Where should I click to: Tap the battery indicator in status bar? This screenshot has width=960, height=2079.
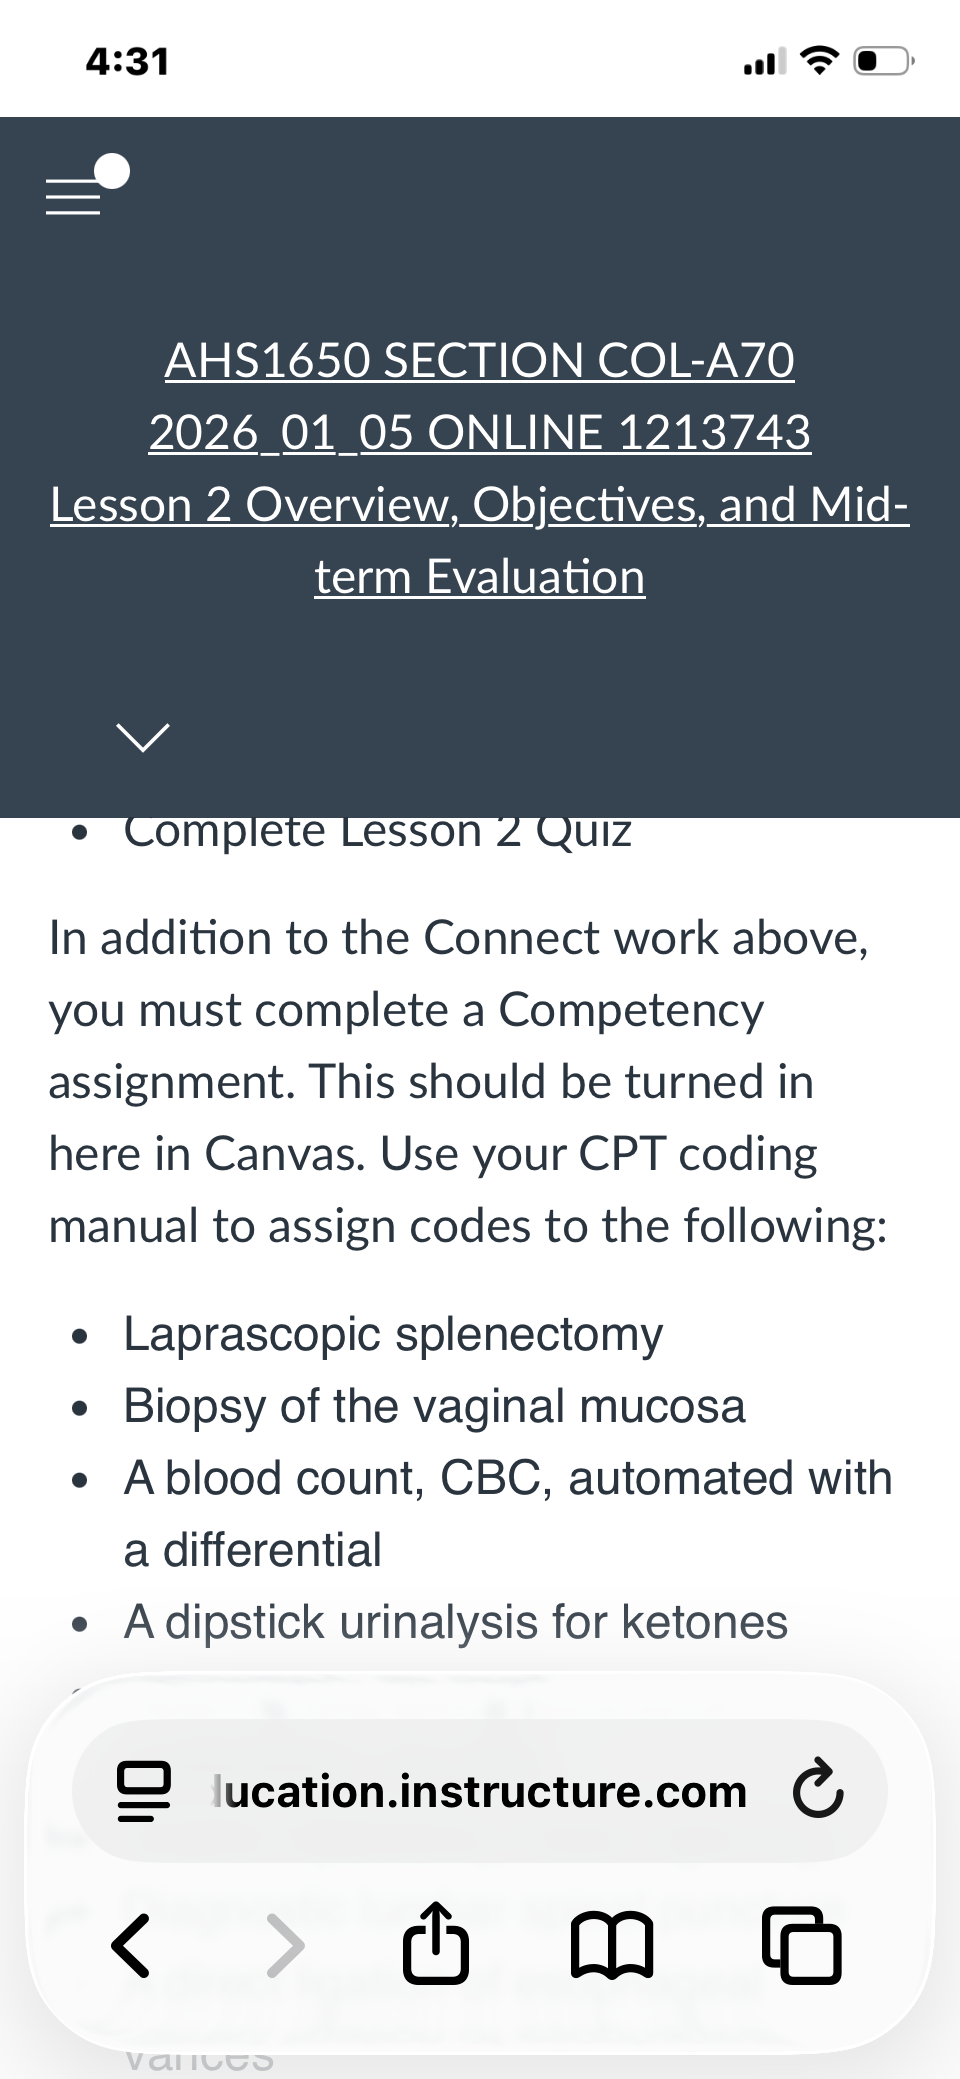(x=882, y=62)
